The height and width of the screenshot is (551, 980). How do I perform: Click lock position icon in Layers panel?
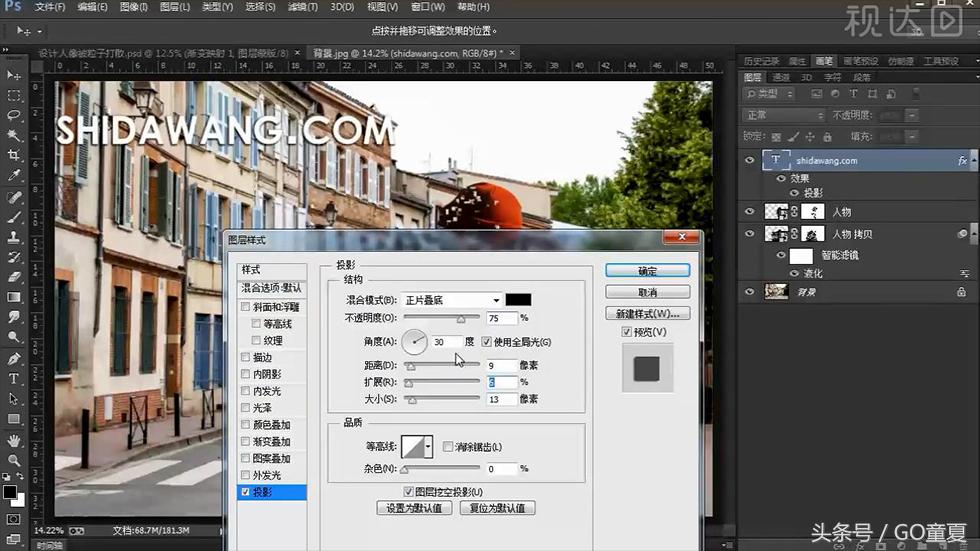pos(810,137)
